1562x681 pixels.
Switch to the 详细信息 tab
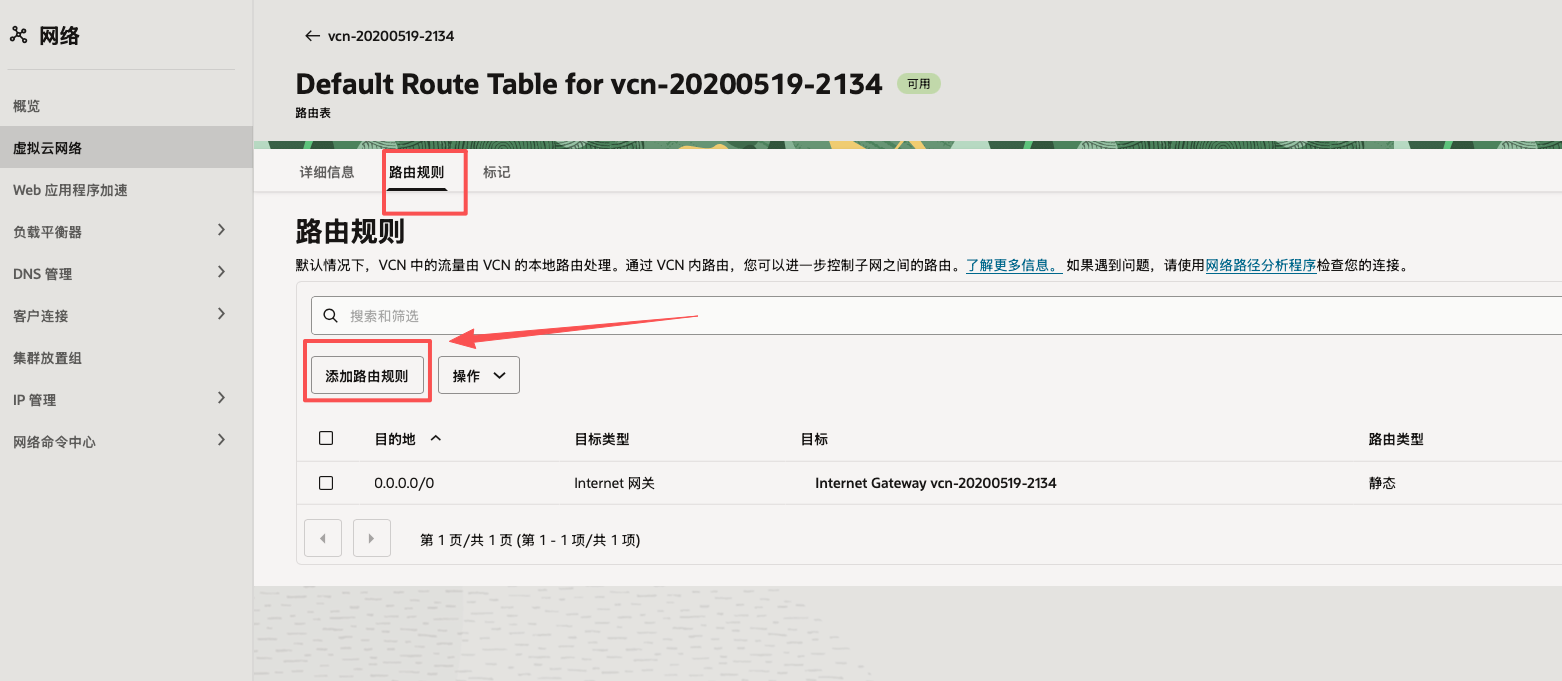click(327, 172)
